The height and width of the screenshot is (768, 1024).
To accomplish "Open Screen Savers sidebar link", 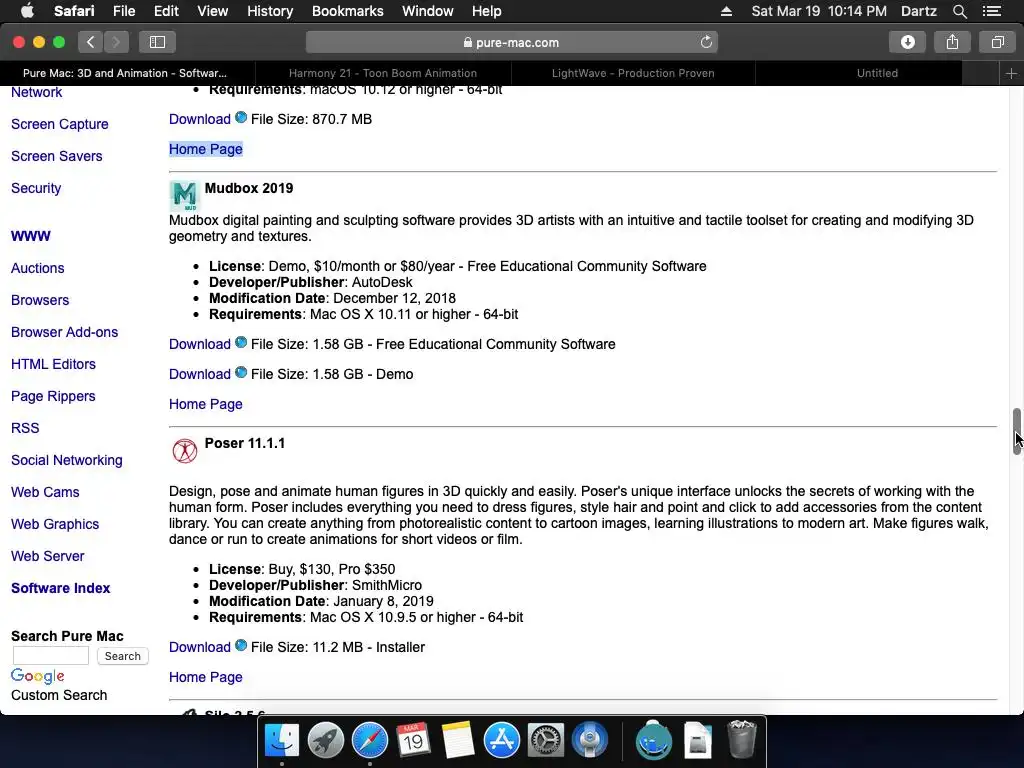I will point(57,156).
